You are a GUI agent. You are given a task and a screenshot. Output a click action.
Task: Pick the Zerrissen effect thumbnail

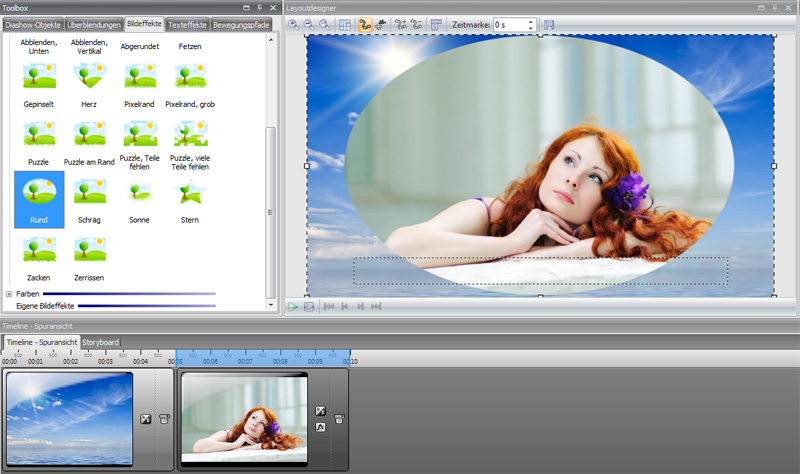[89, 249]
